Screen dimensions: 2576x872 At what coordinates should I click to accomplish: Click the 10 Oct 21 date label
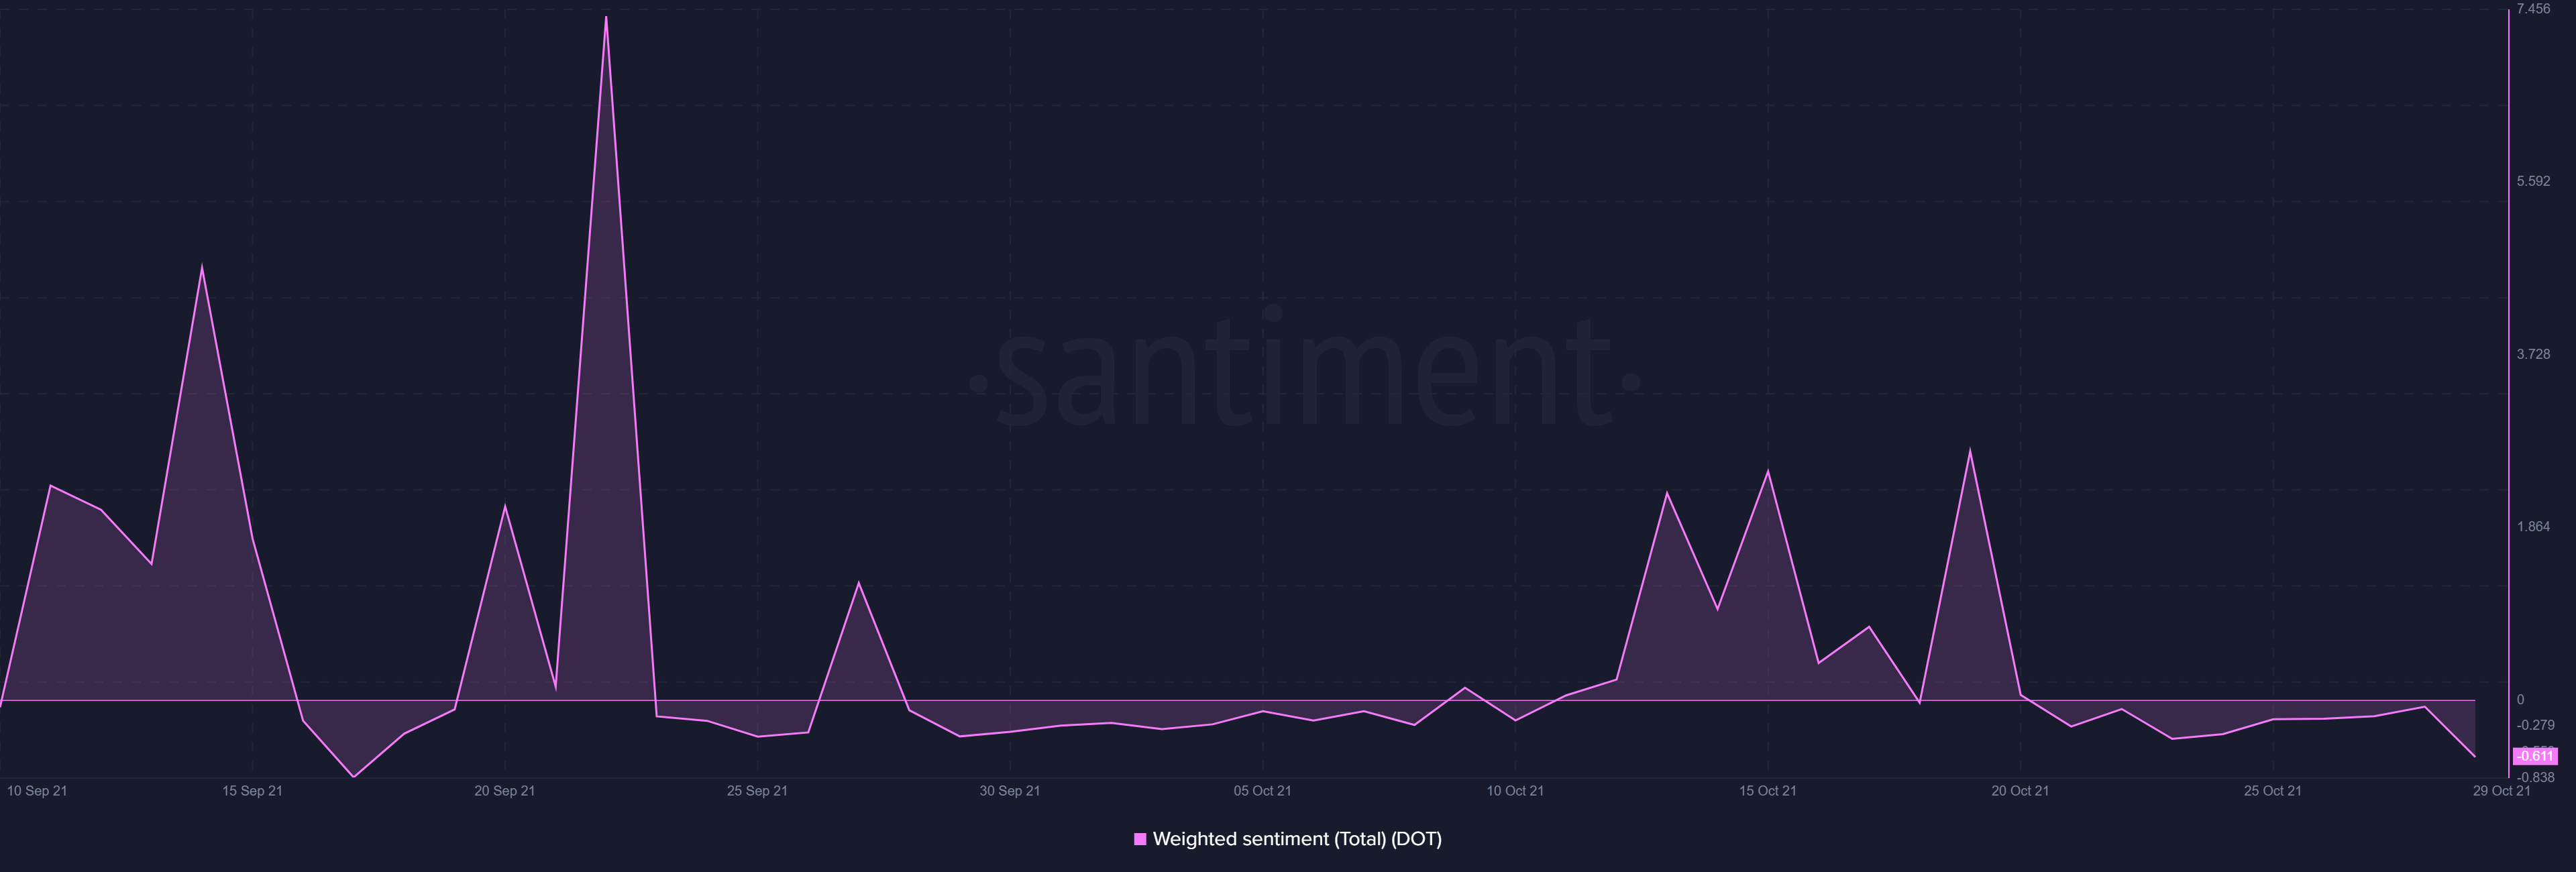(1515, 791)
